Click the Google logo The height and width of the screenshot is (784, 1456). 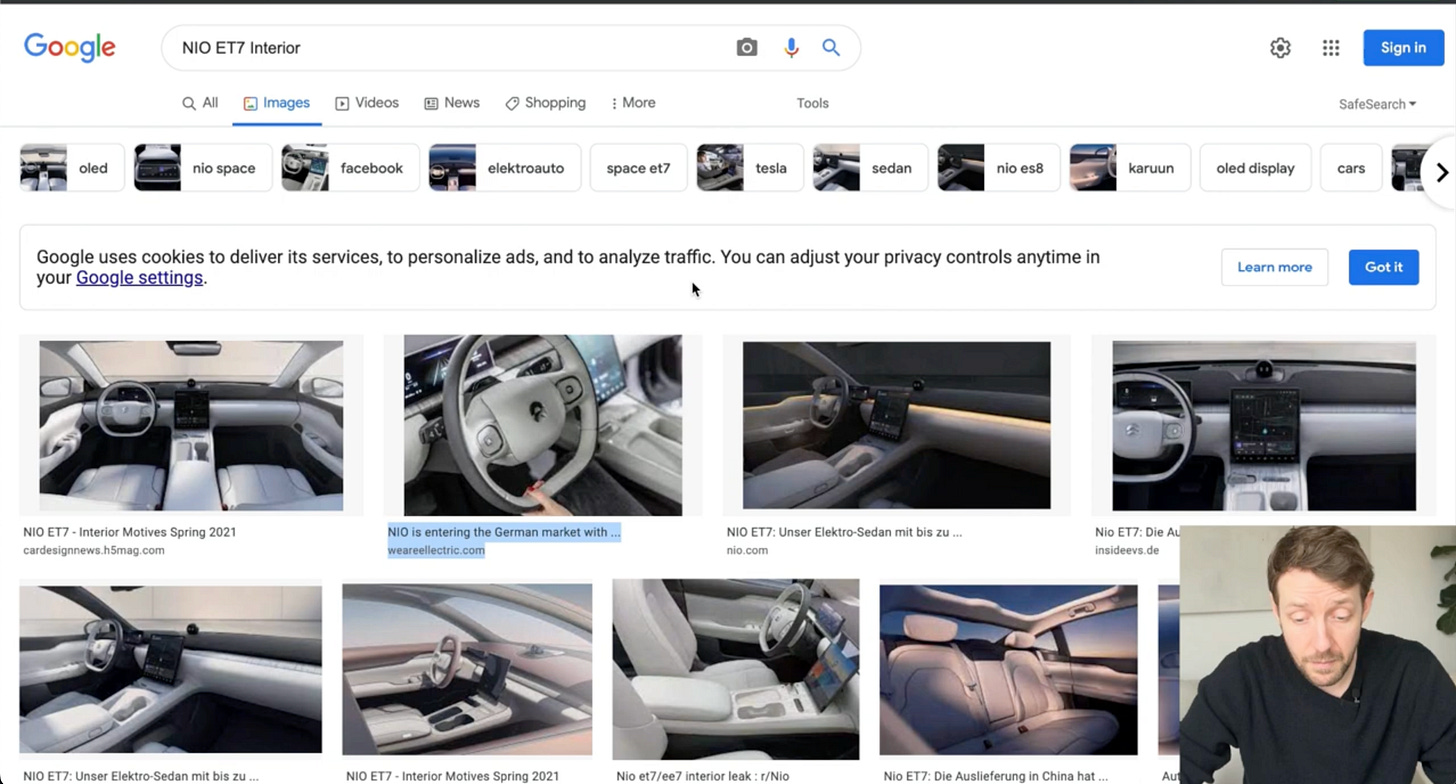point(70,47)
